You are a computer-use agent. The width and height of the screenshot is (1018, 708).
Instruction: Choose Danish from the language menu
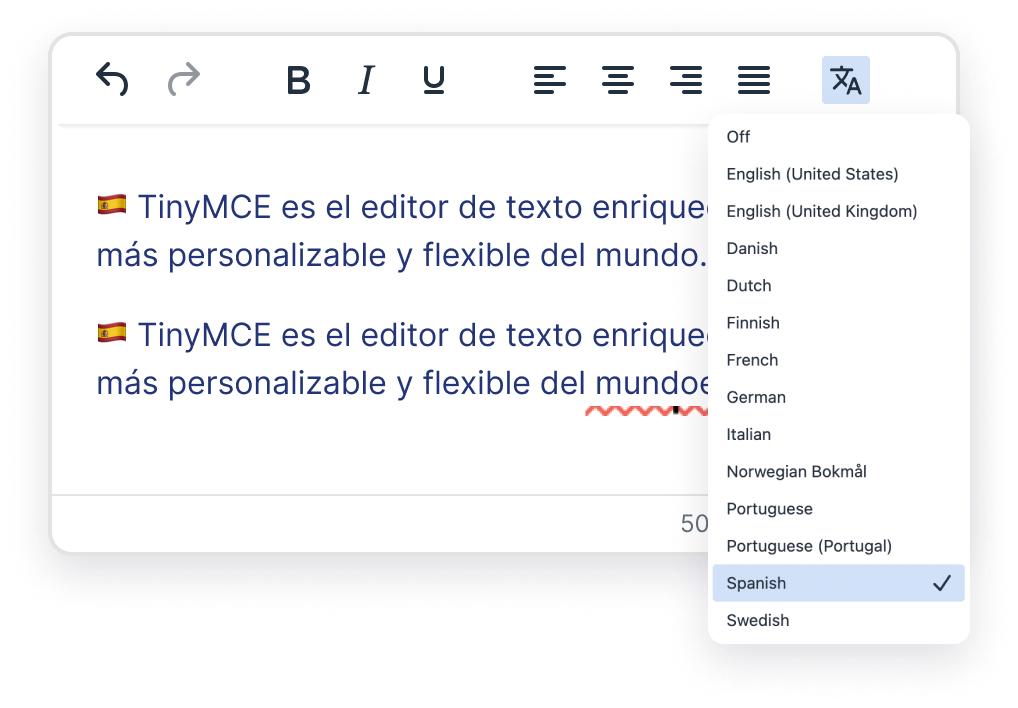[752, 248]
